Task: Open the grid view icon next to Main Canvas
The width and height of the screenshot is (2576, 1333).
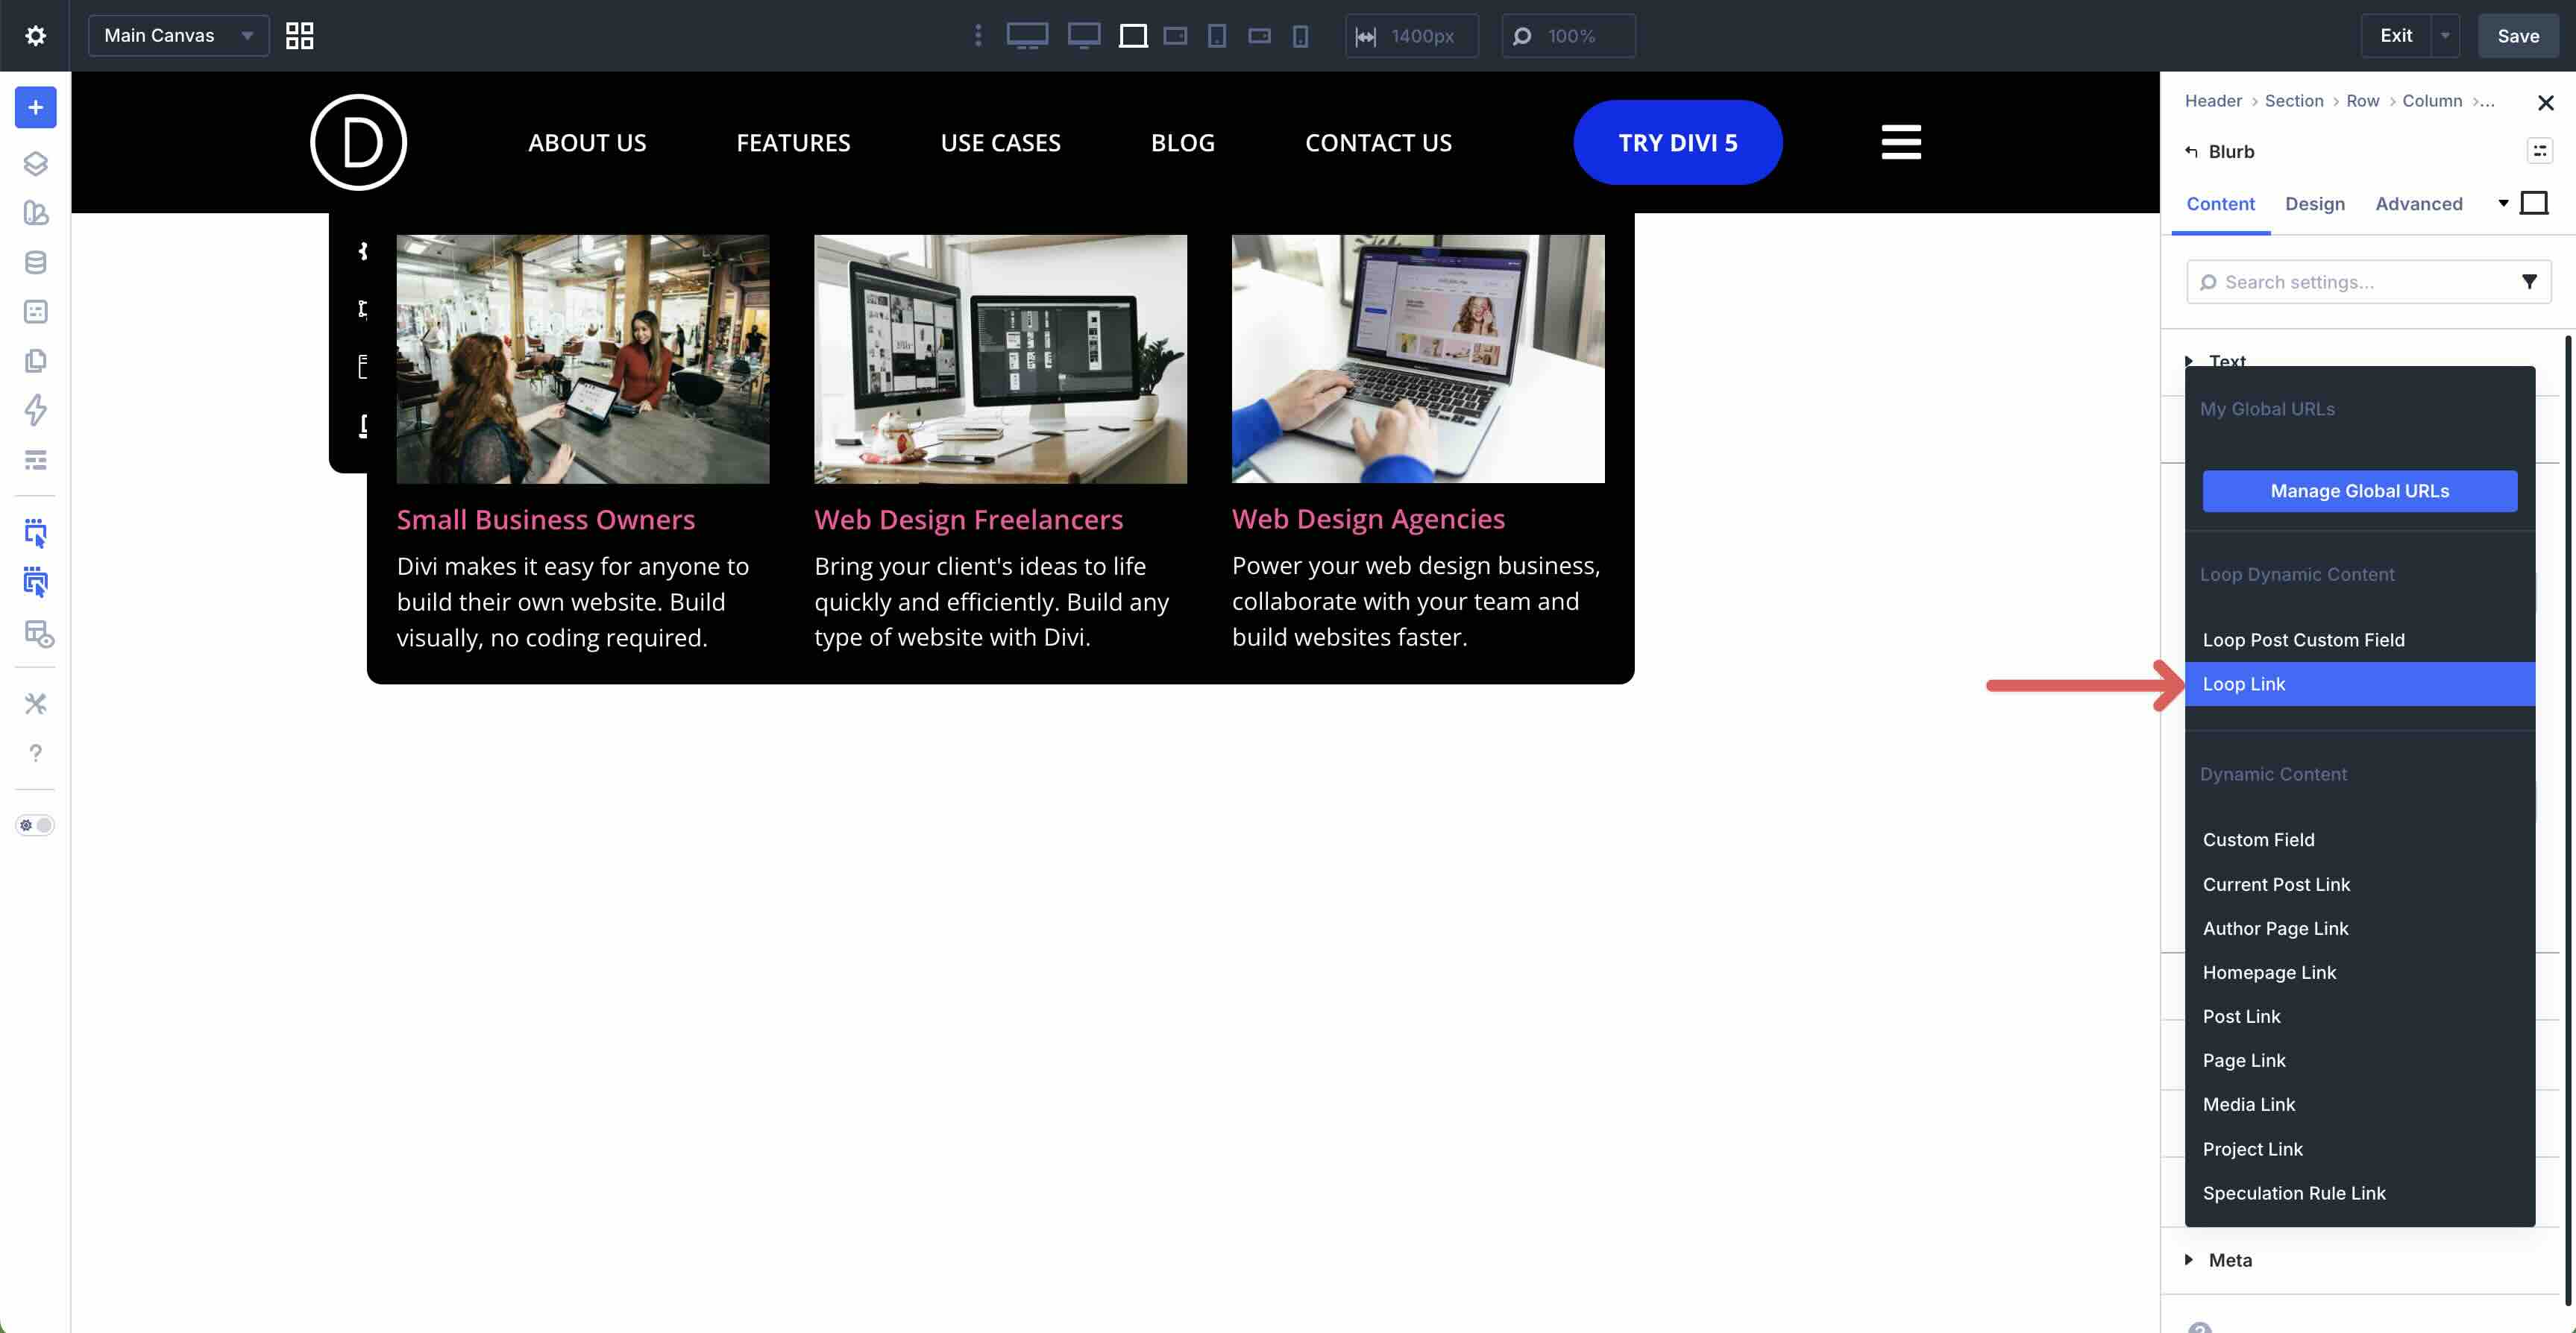Action: [298, 35]
